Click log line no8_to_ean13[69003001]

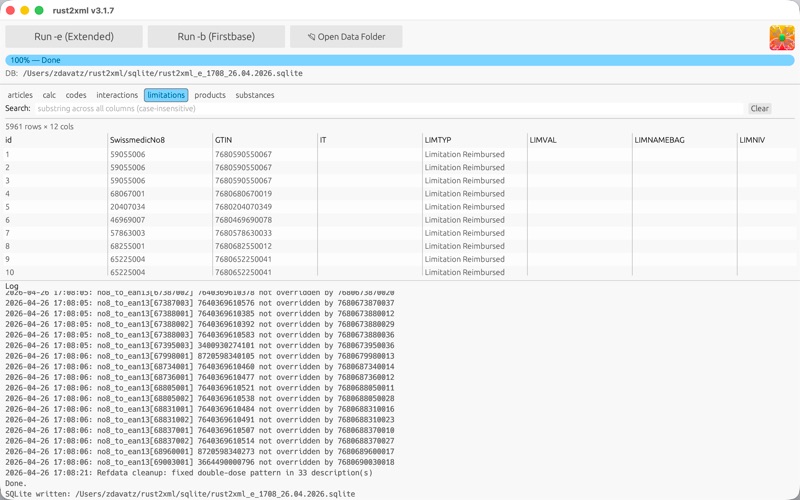coord(199,462)
